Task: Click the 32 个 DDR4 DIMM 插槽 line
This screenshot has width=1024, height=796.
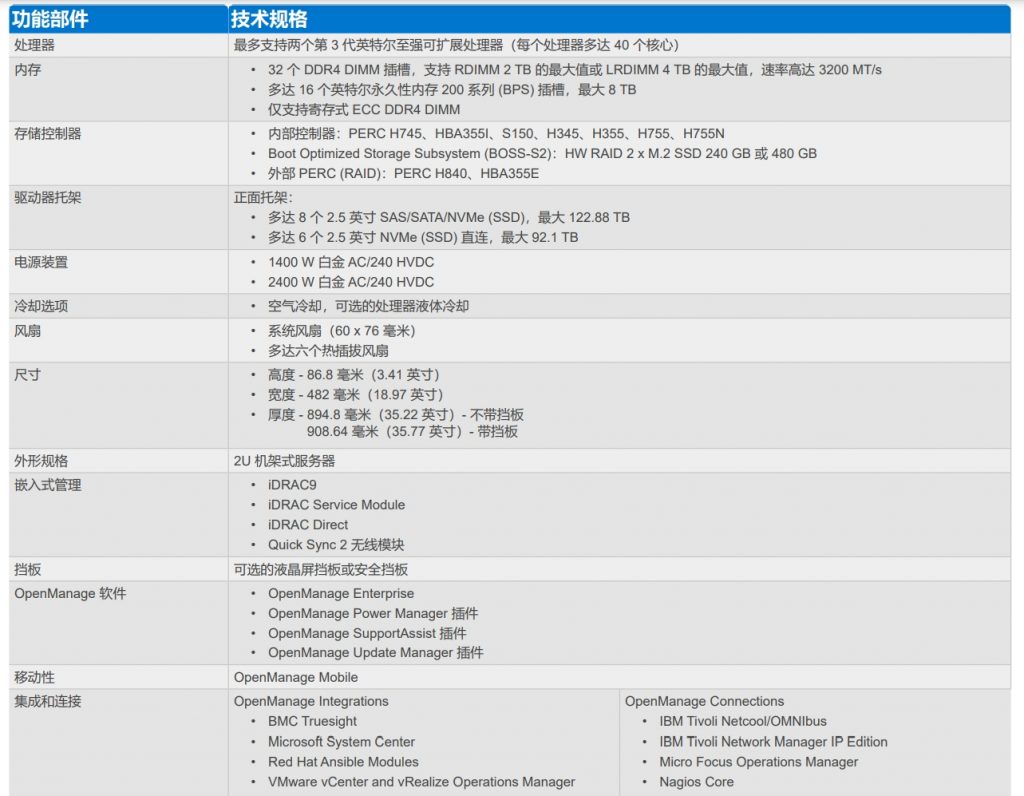Action: pyautogui.click(x=575, y=70)
